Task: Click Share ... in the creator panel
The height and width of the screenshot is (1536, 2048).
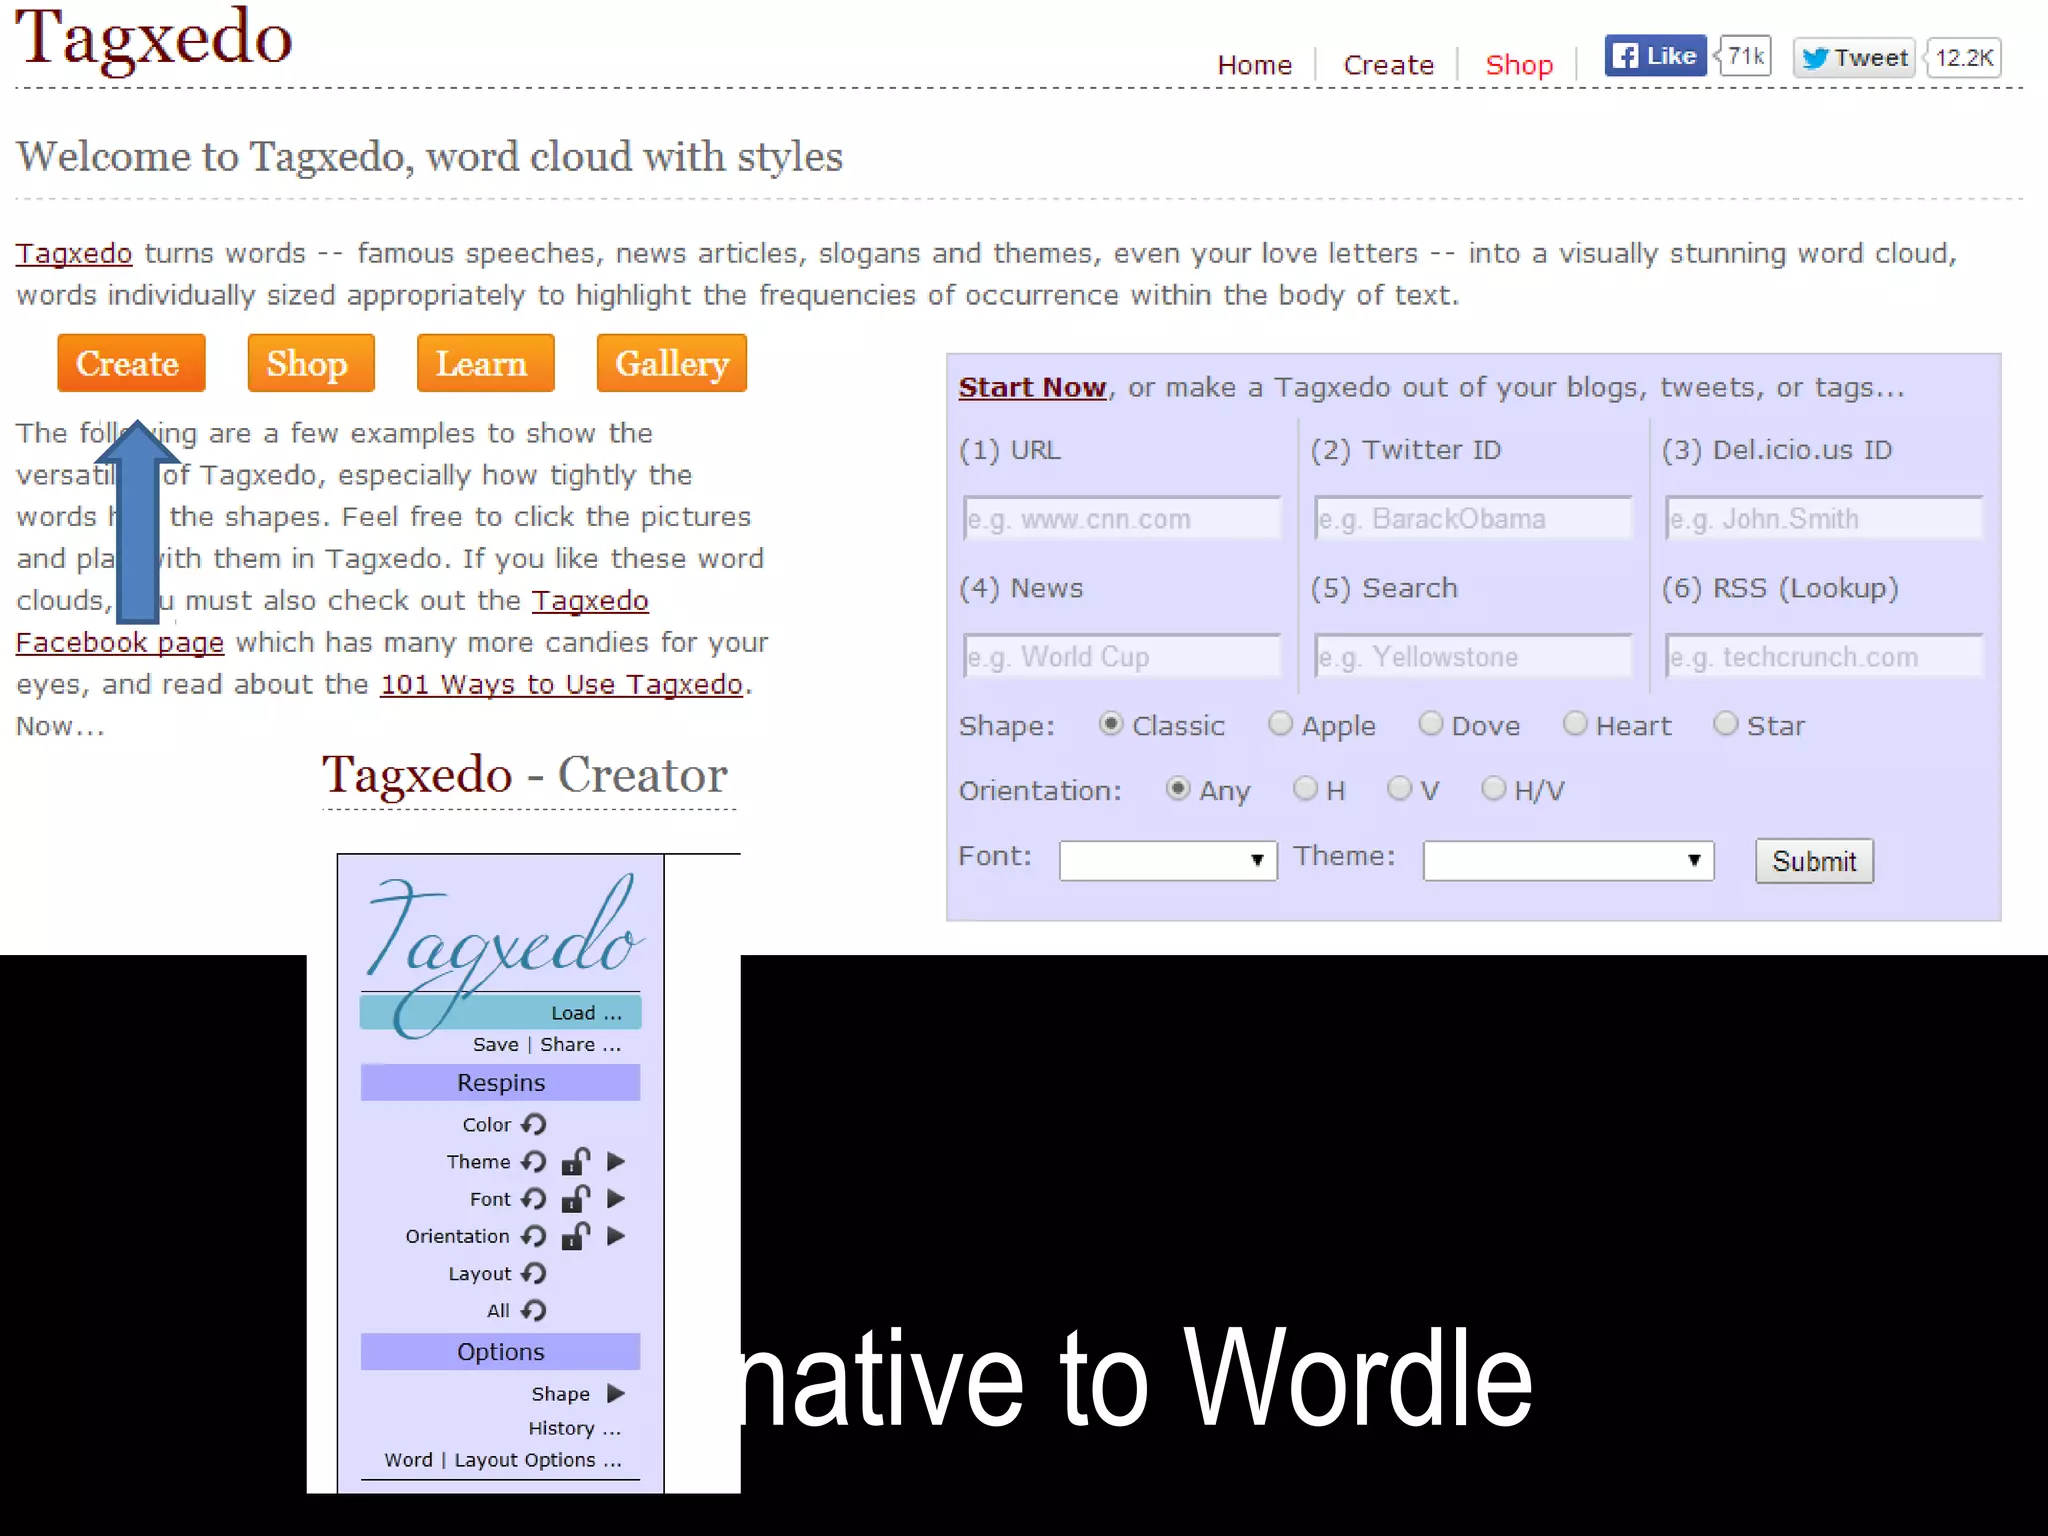Action: [x=580, y=1044]
